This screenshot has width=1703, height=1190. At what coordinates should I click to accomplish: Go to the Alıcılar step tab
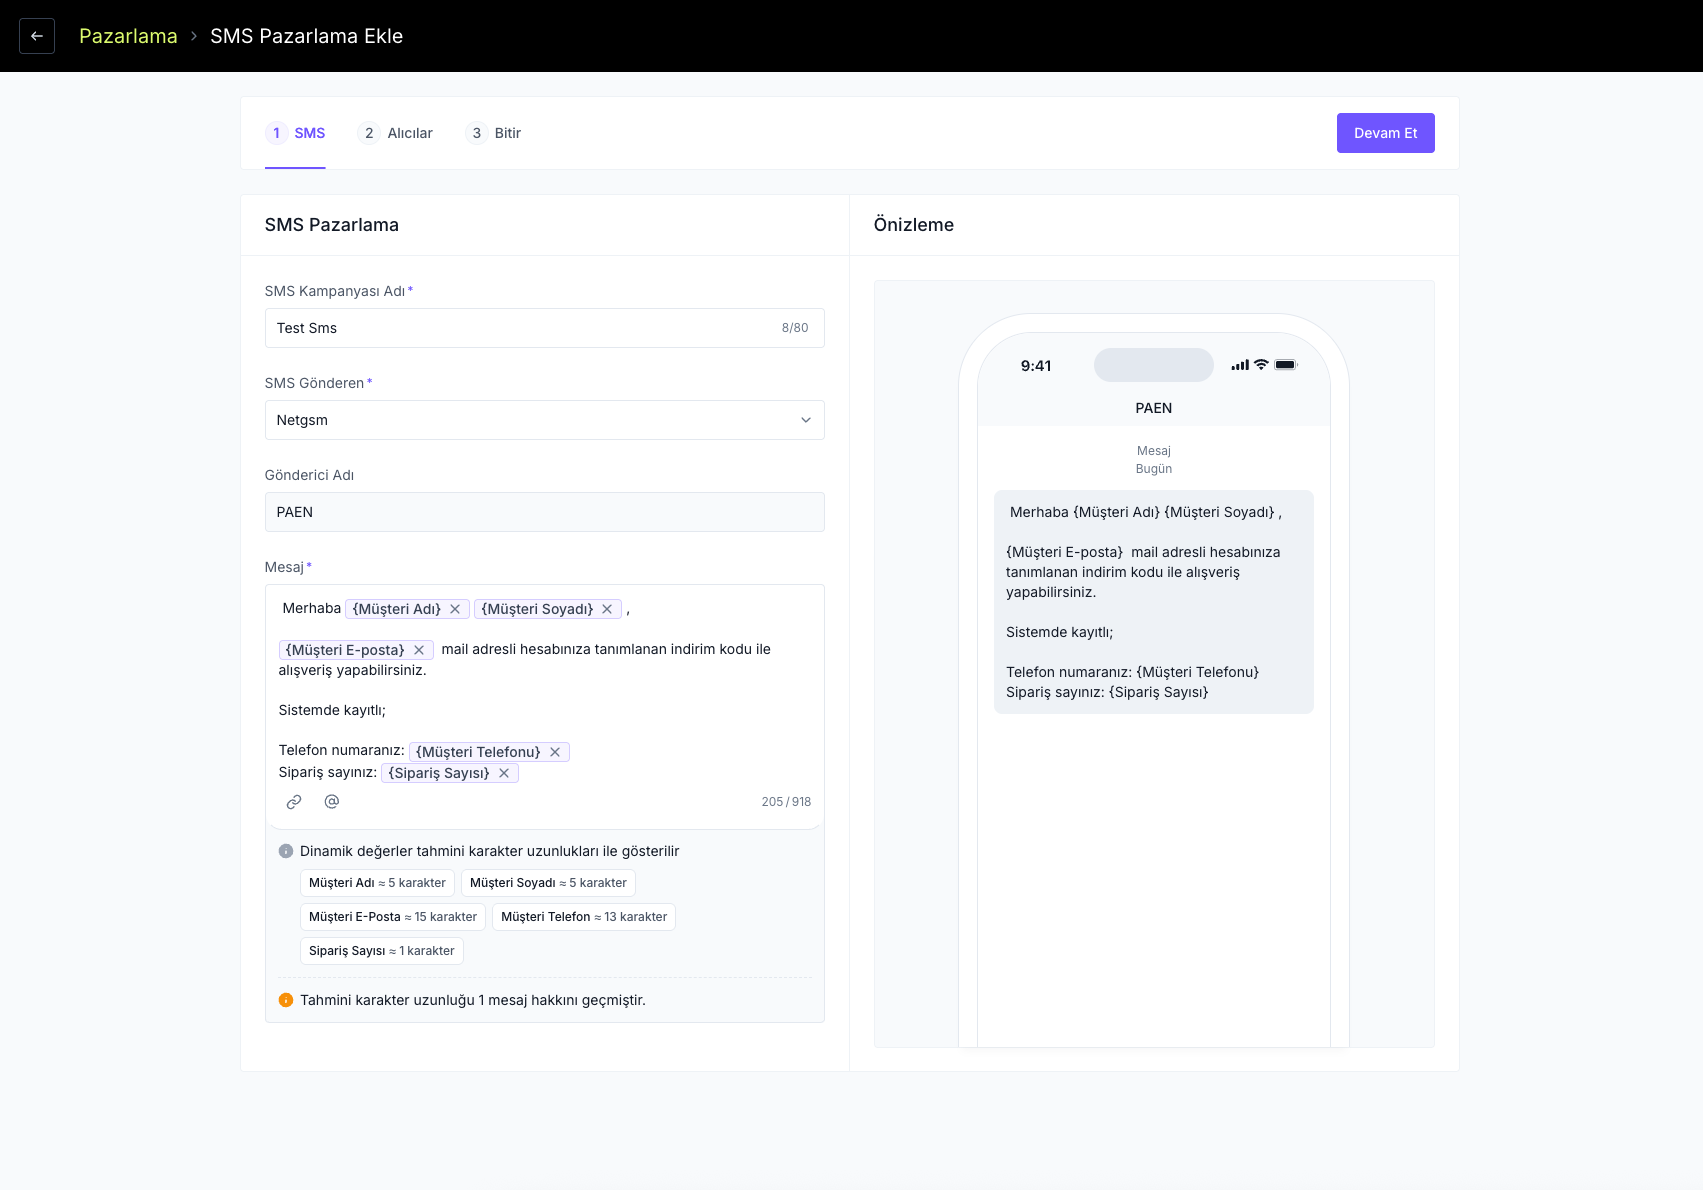(x=395, y=133)
